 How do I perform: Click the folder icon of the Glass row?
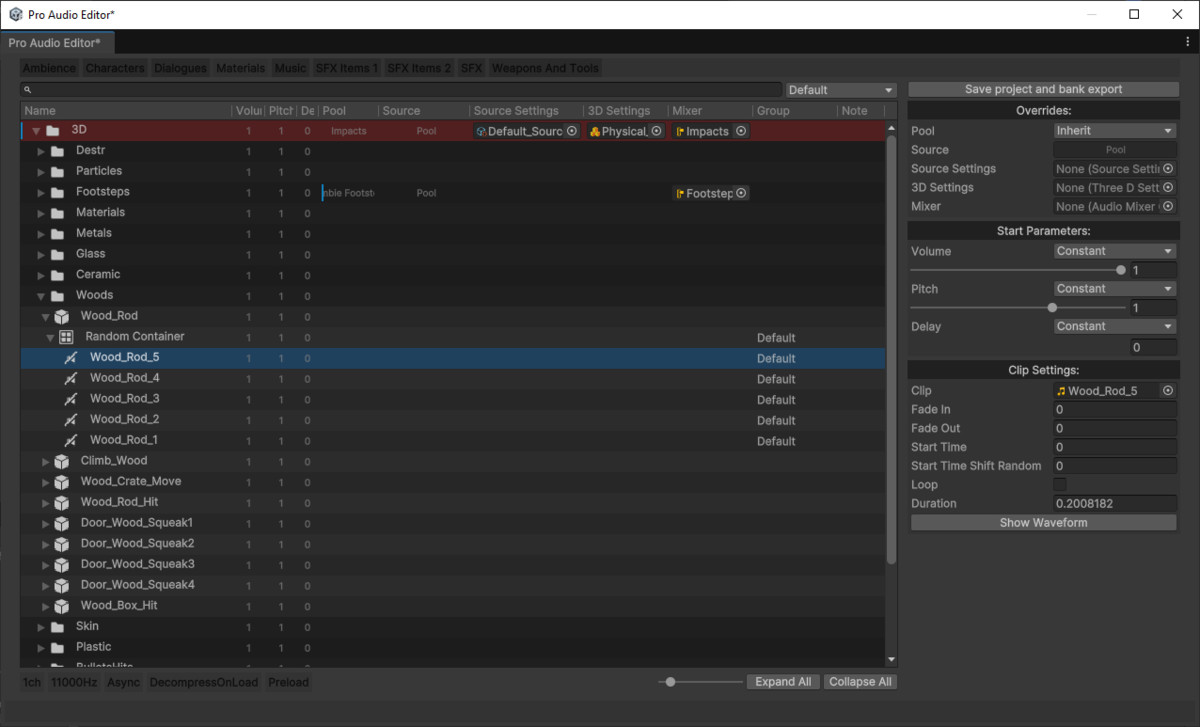pos(57,254)
